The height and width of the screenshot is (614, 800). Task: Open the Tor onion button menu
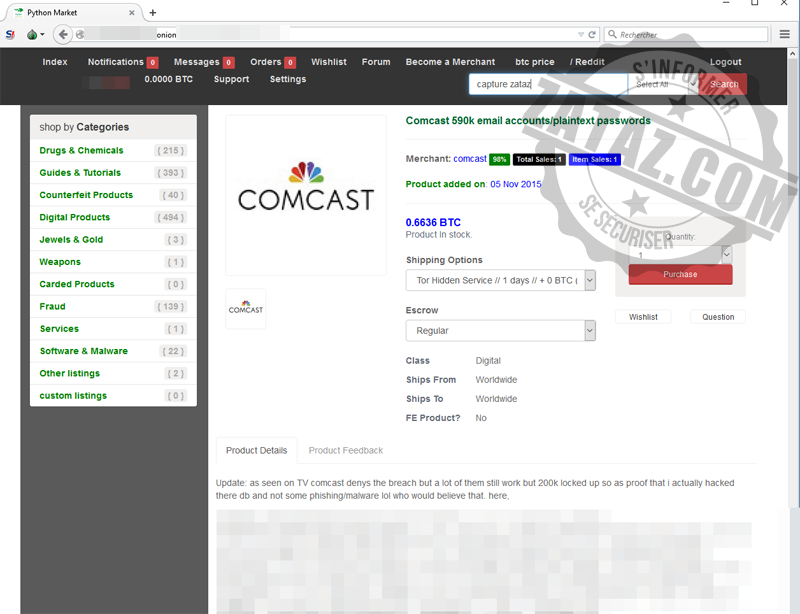tap(35, 35)
